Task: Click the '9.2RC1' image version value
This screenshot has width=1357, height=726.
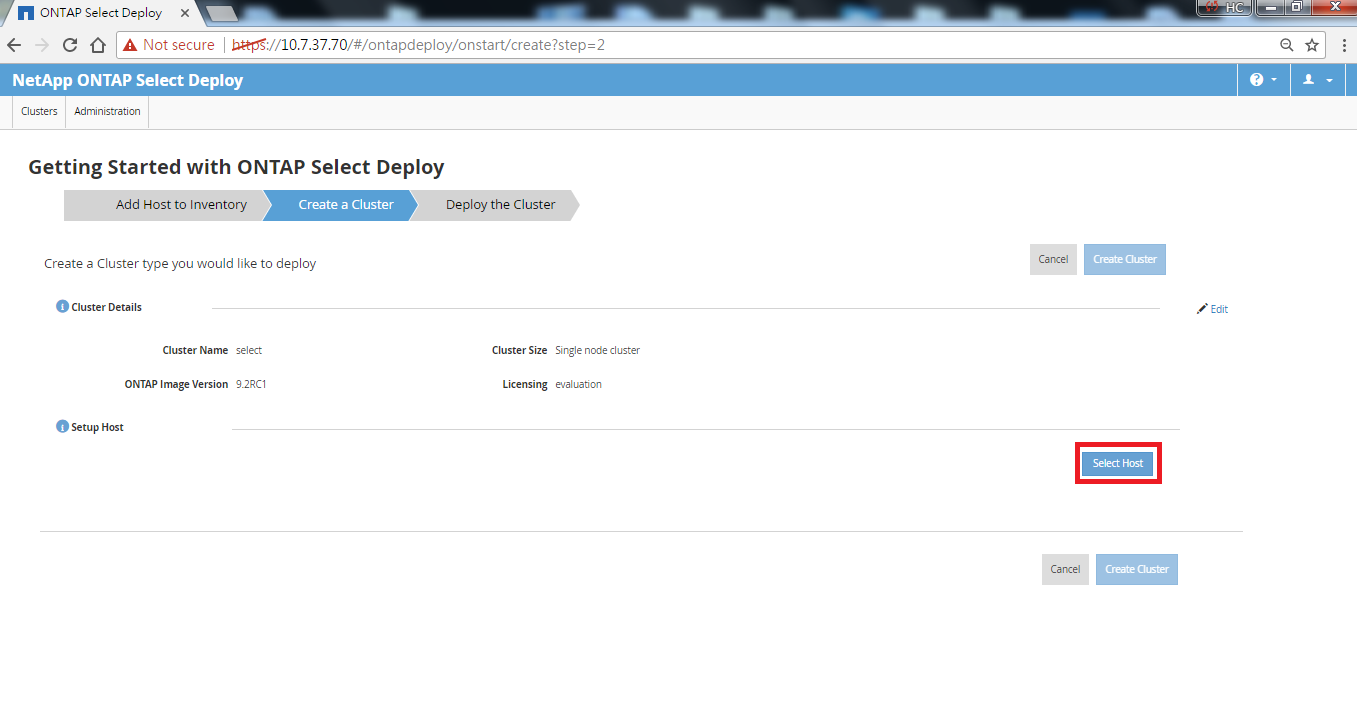Action: pyautogui.click(x=251, y=384)
